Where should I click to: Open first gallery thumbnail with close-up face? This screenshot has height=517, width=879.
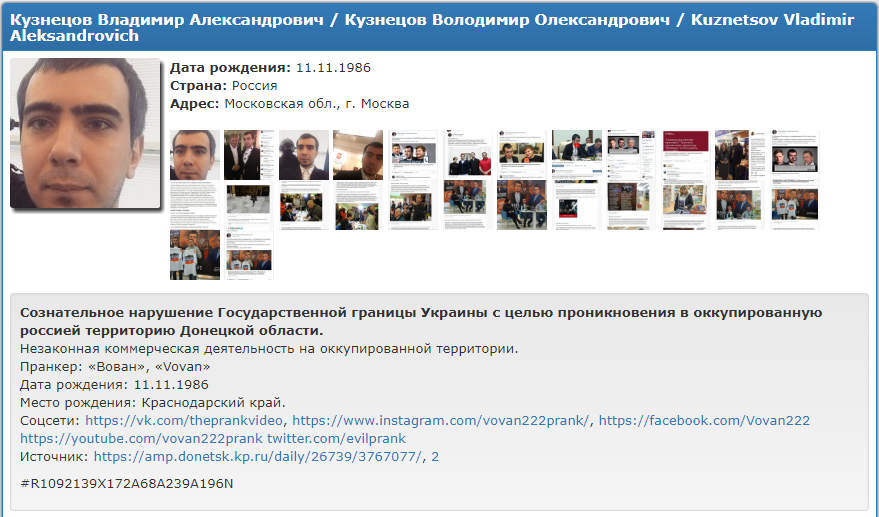tap(194, 154)
